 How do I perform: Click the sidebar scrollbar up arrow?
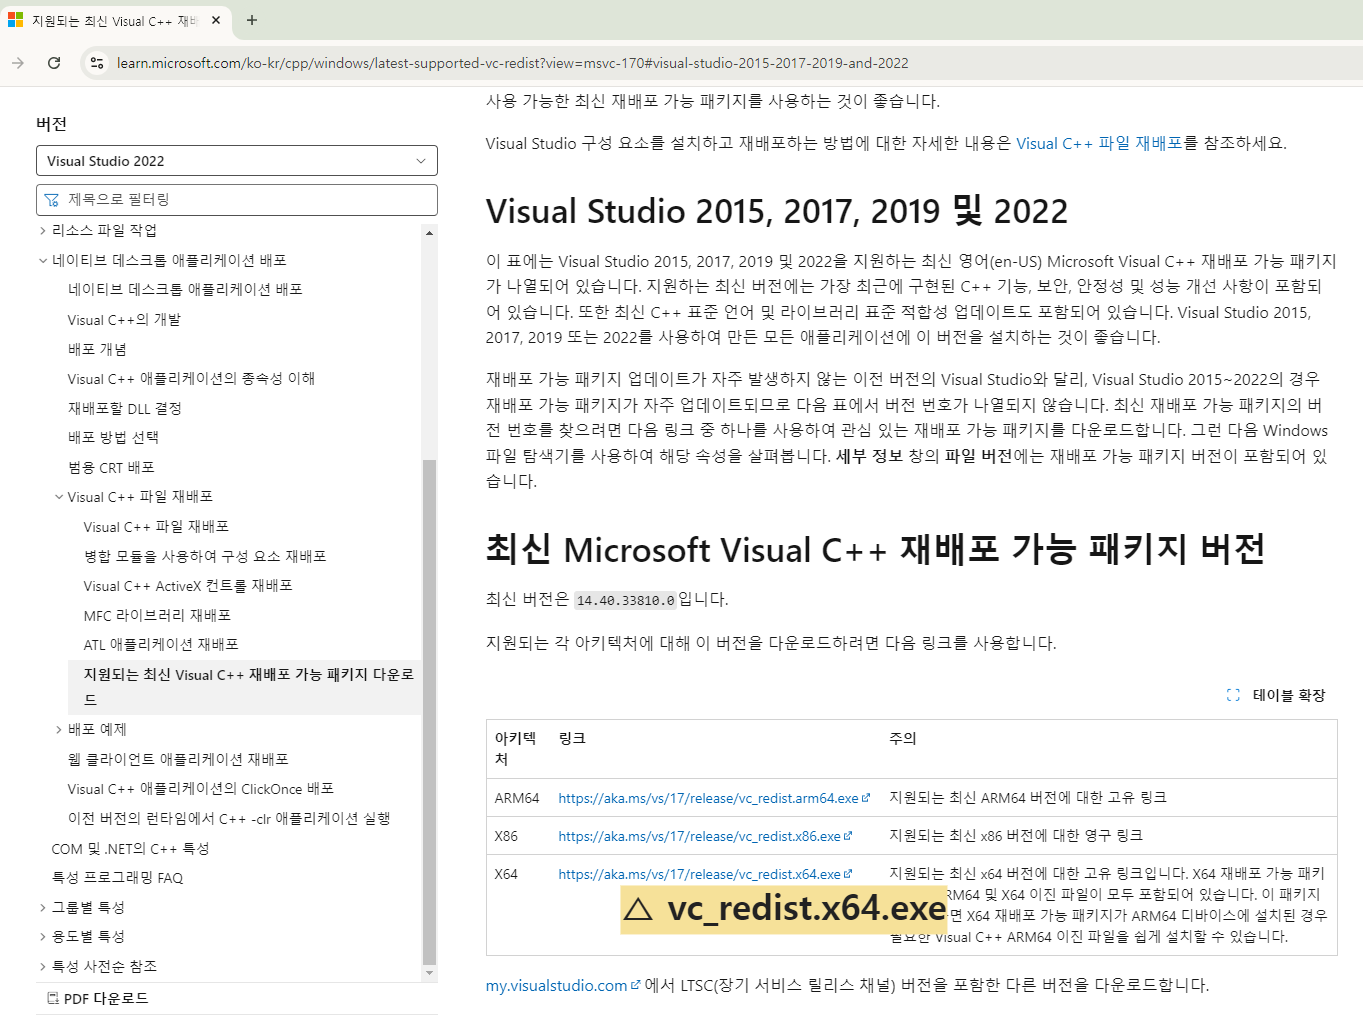click(430, 232)
